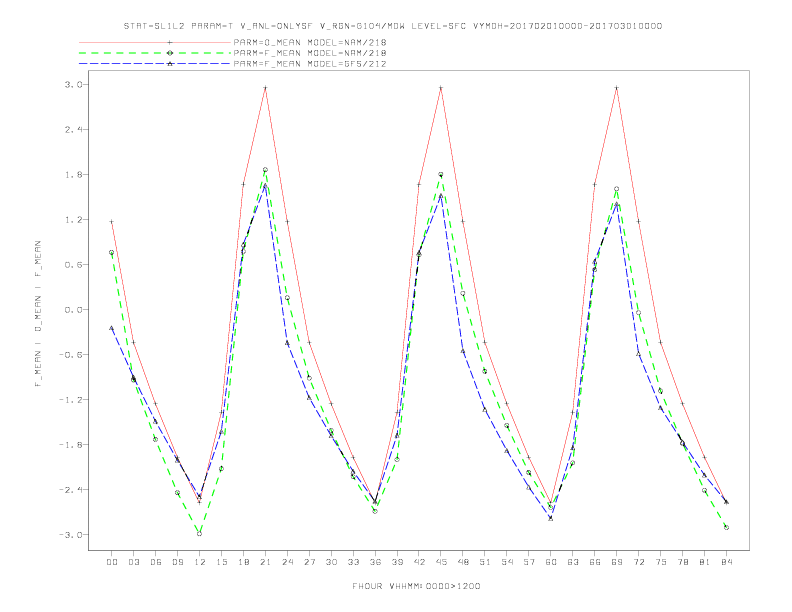This screenshot has height=612, width=792.
Task: Click x-axis tick label 00
Action: pyautogui.click(x=112, y=562)
